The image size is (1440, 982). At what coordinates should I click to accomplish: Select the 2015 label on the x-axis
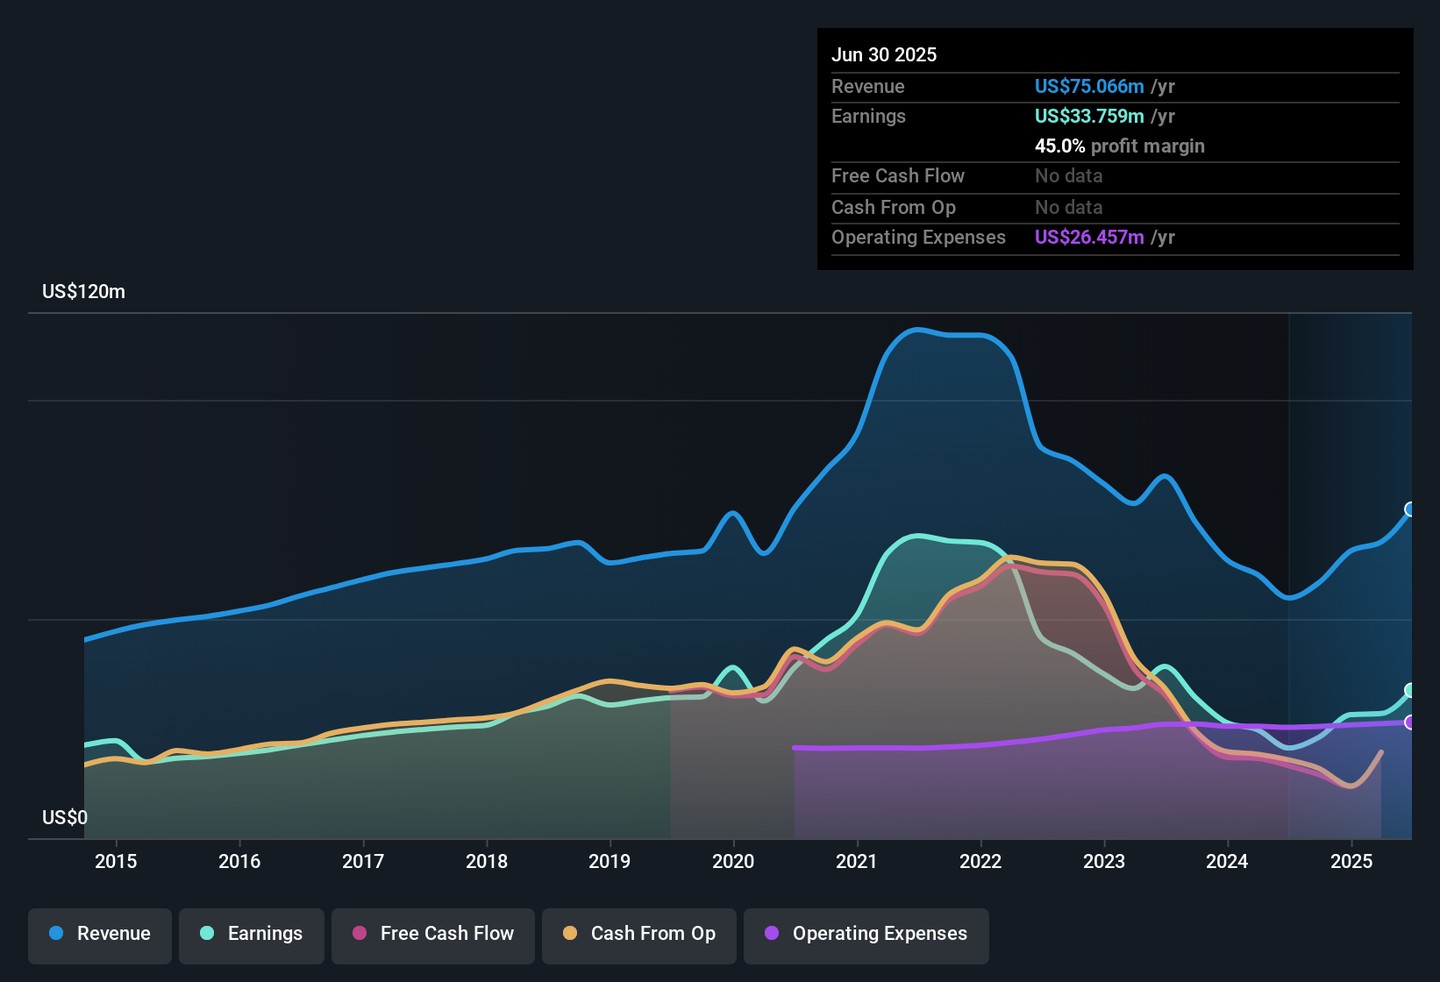click(116, 861)
